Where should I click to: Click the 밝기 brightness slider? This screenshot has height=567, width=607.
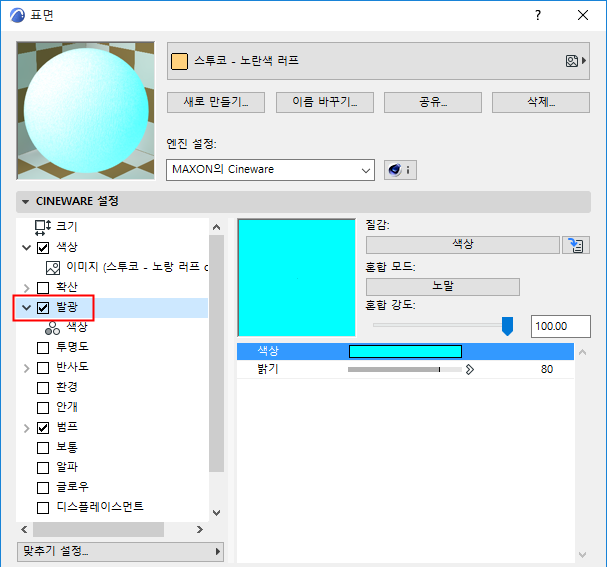[x=405, y=370]
